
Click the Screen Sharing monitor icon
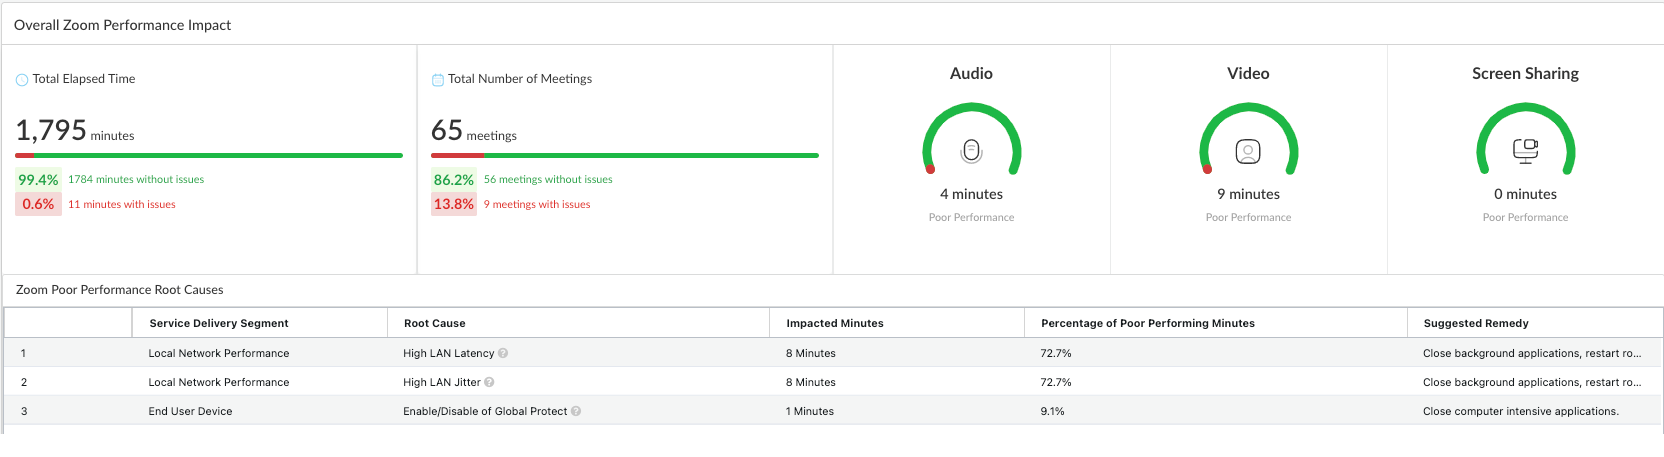tap(1525, 150)
